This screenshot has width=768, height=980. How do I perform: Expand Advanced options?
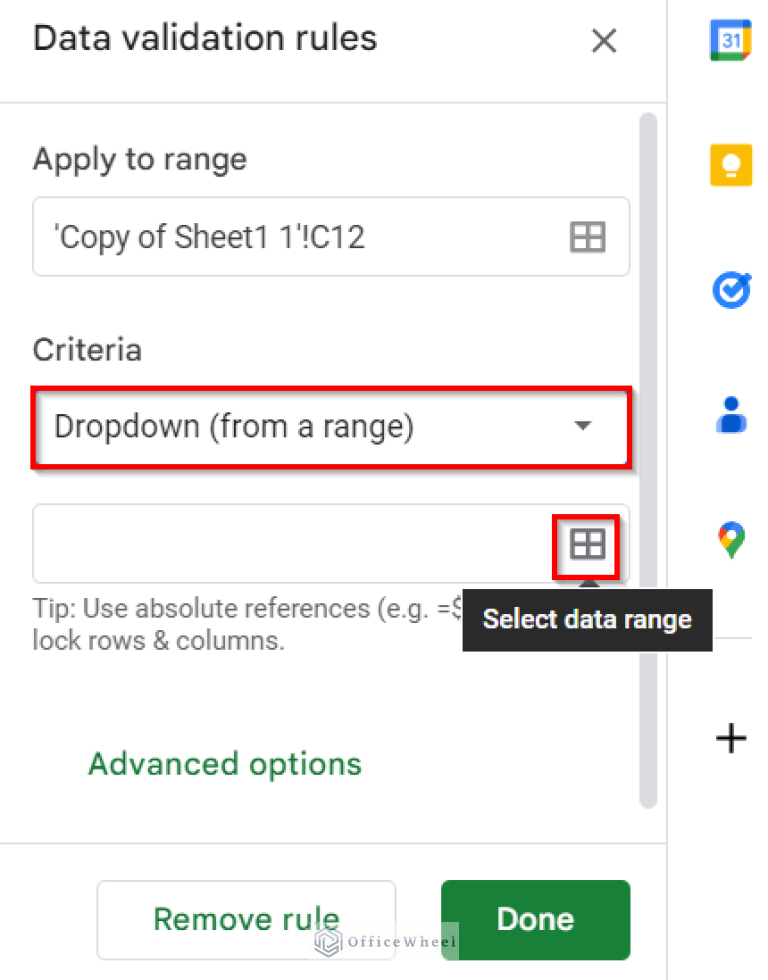[224, 763]
